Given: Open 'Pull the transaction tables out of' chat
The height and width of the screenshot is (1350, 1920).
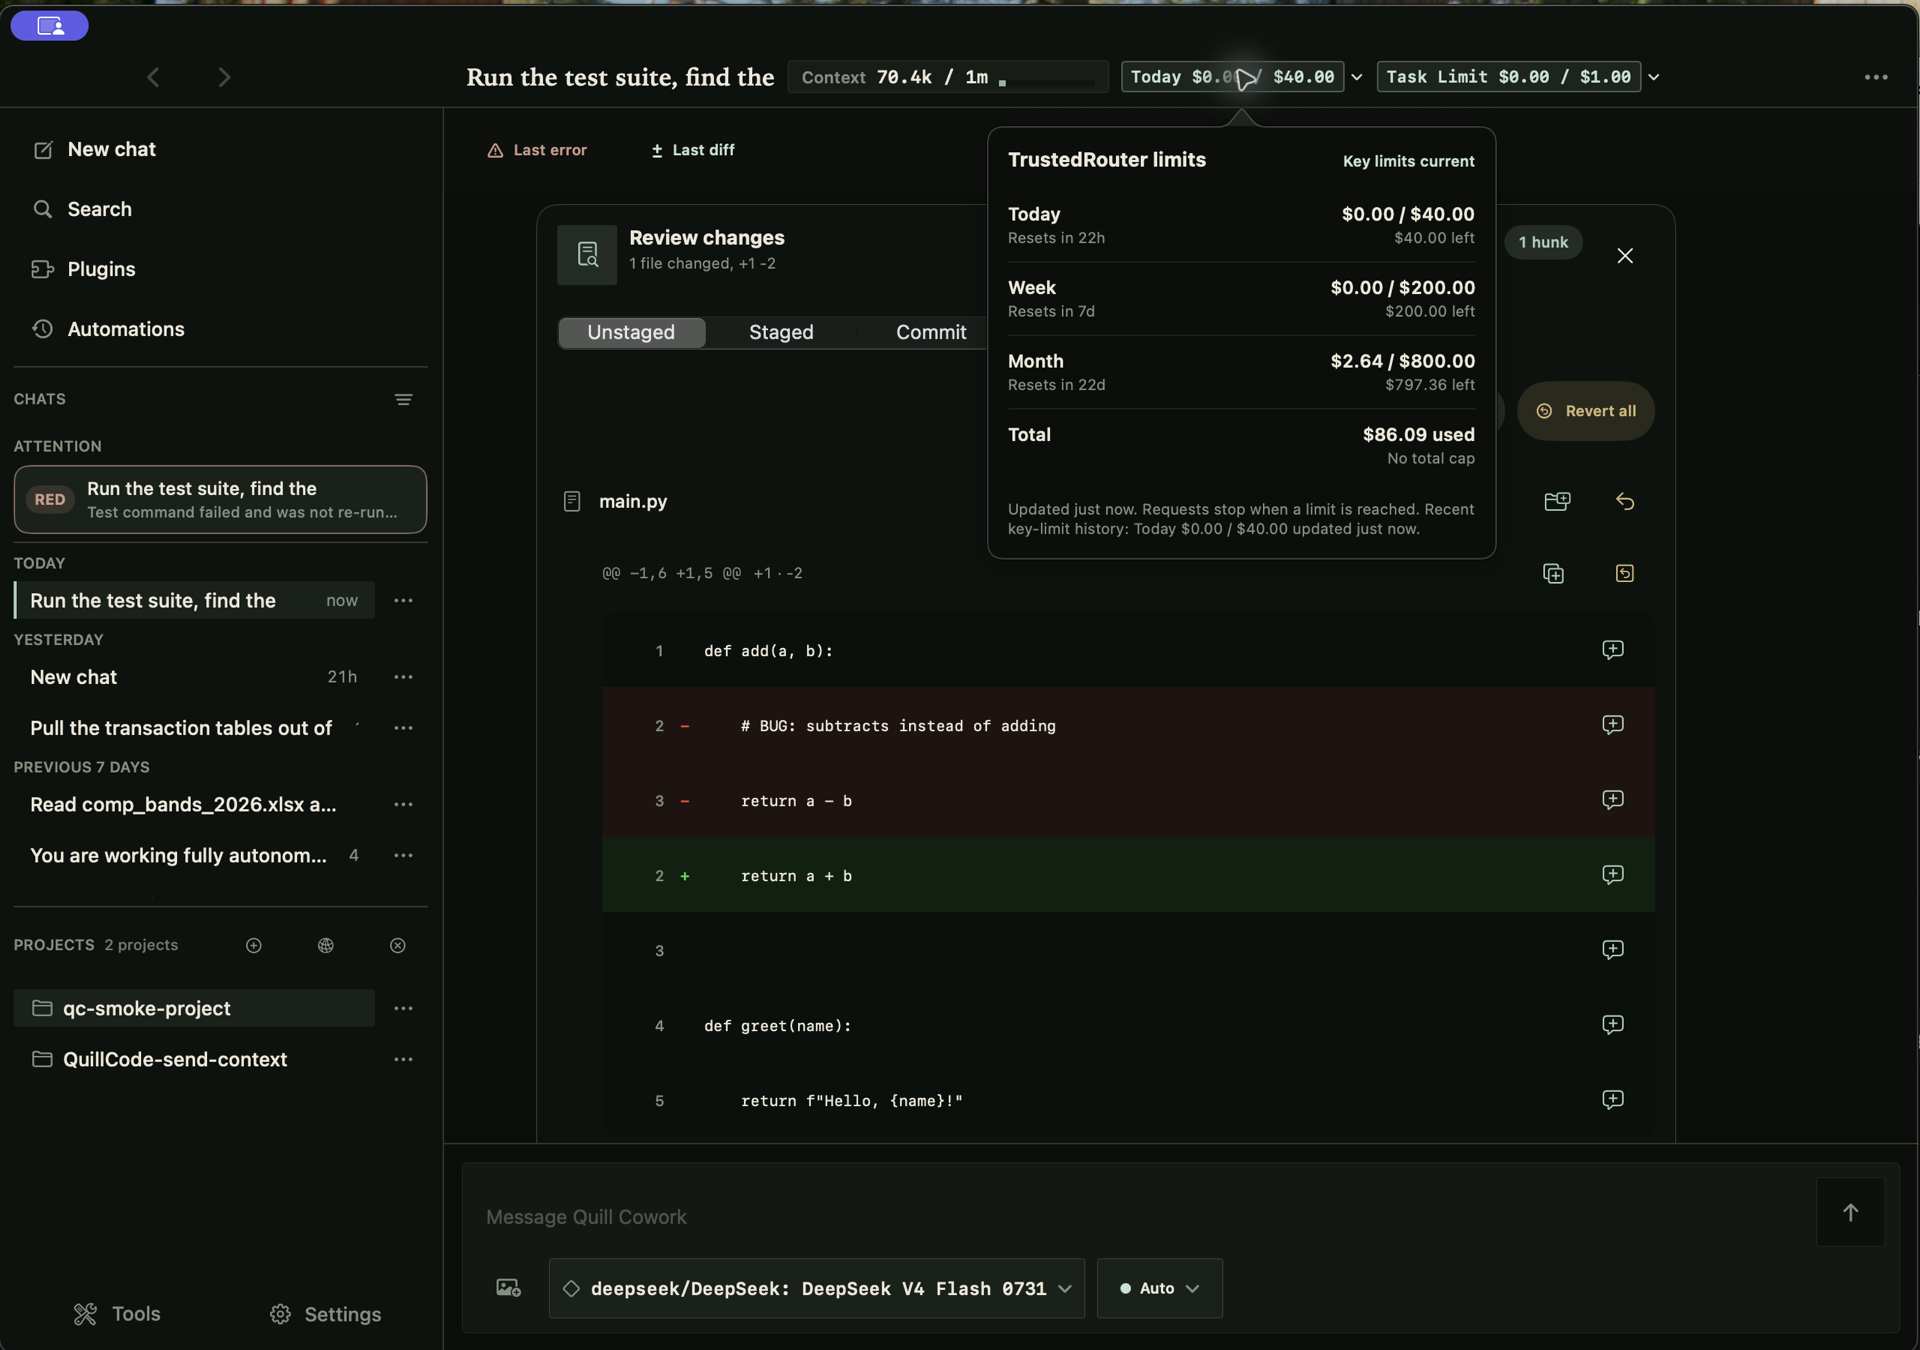Looking at the screenshot, I should click(x=195, y=728).
